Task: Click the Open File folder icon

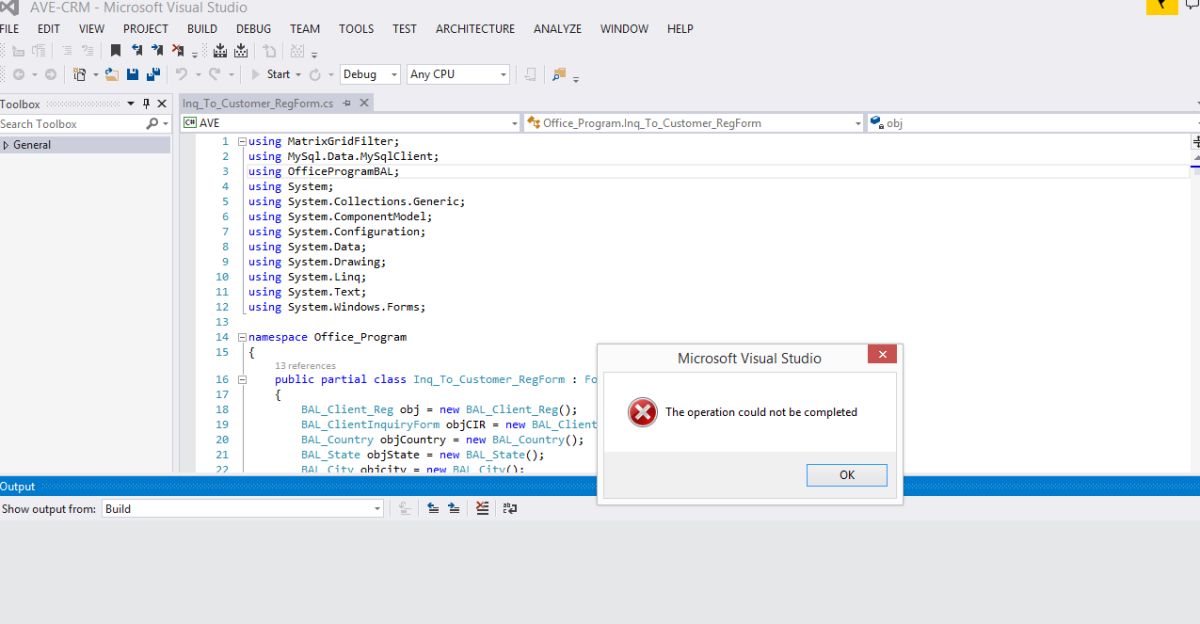Action: click(112, 74)
